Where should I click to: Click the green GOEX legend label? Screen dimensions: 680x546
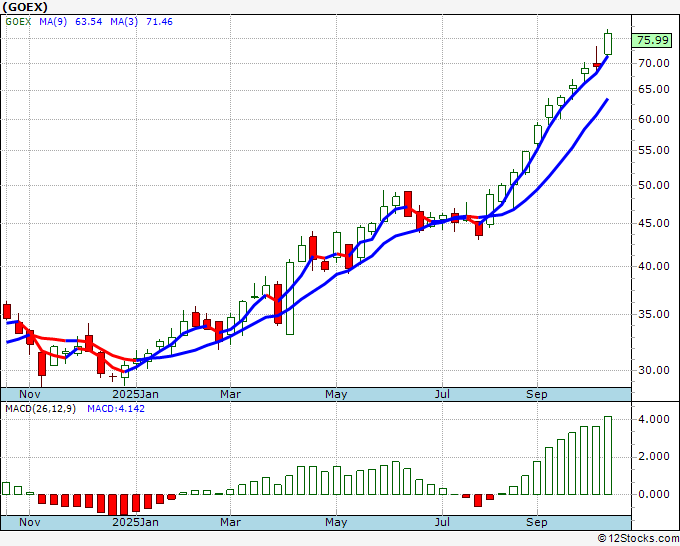(x=18, y=22)
